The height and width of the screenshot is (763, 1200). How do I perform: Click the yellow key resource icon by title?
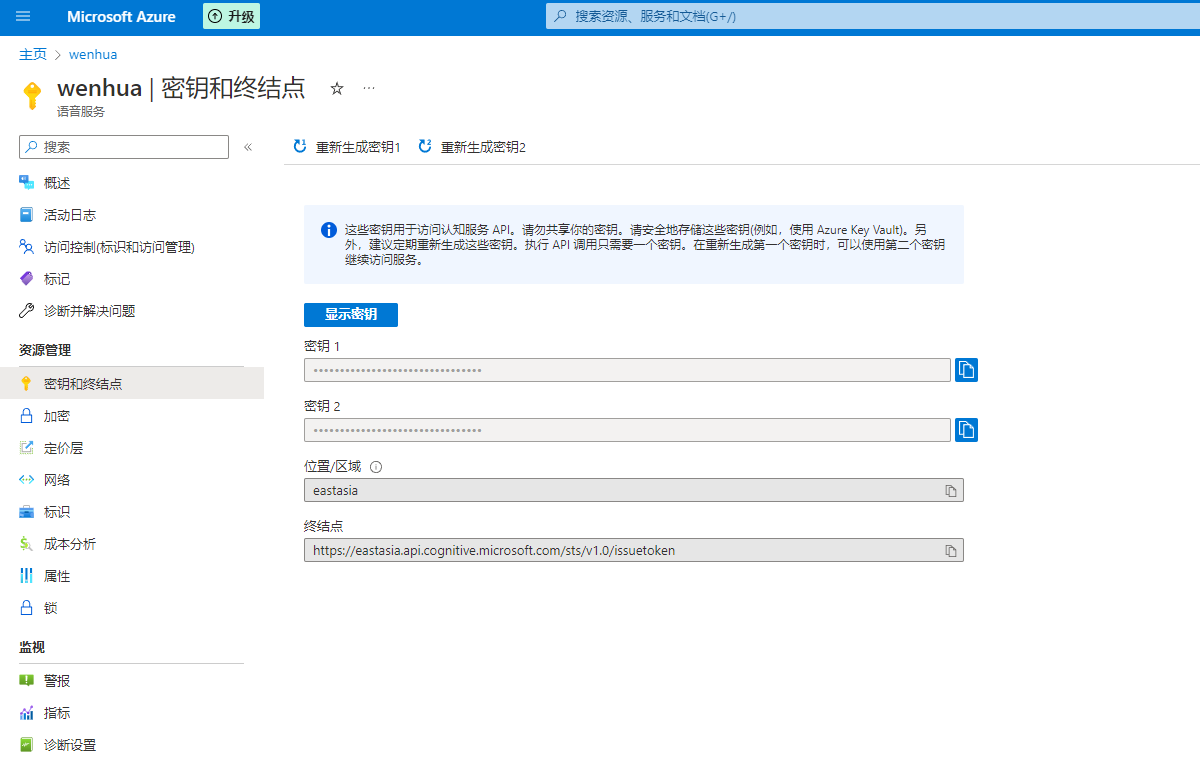32,95
